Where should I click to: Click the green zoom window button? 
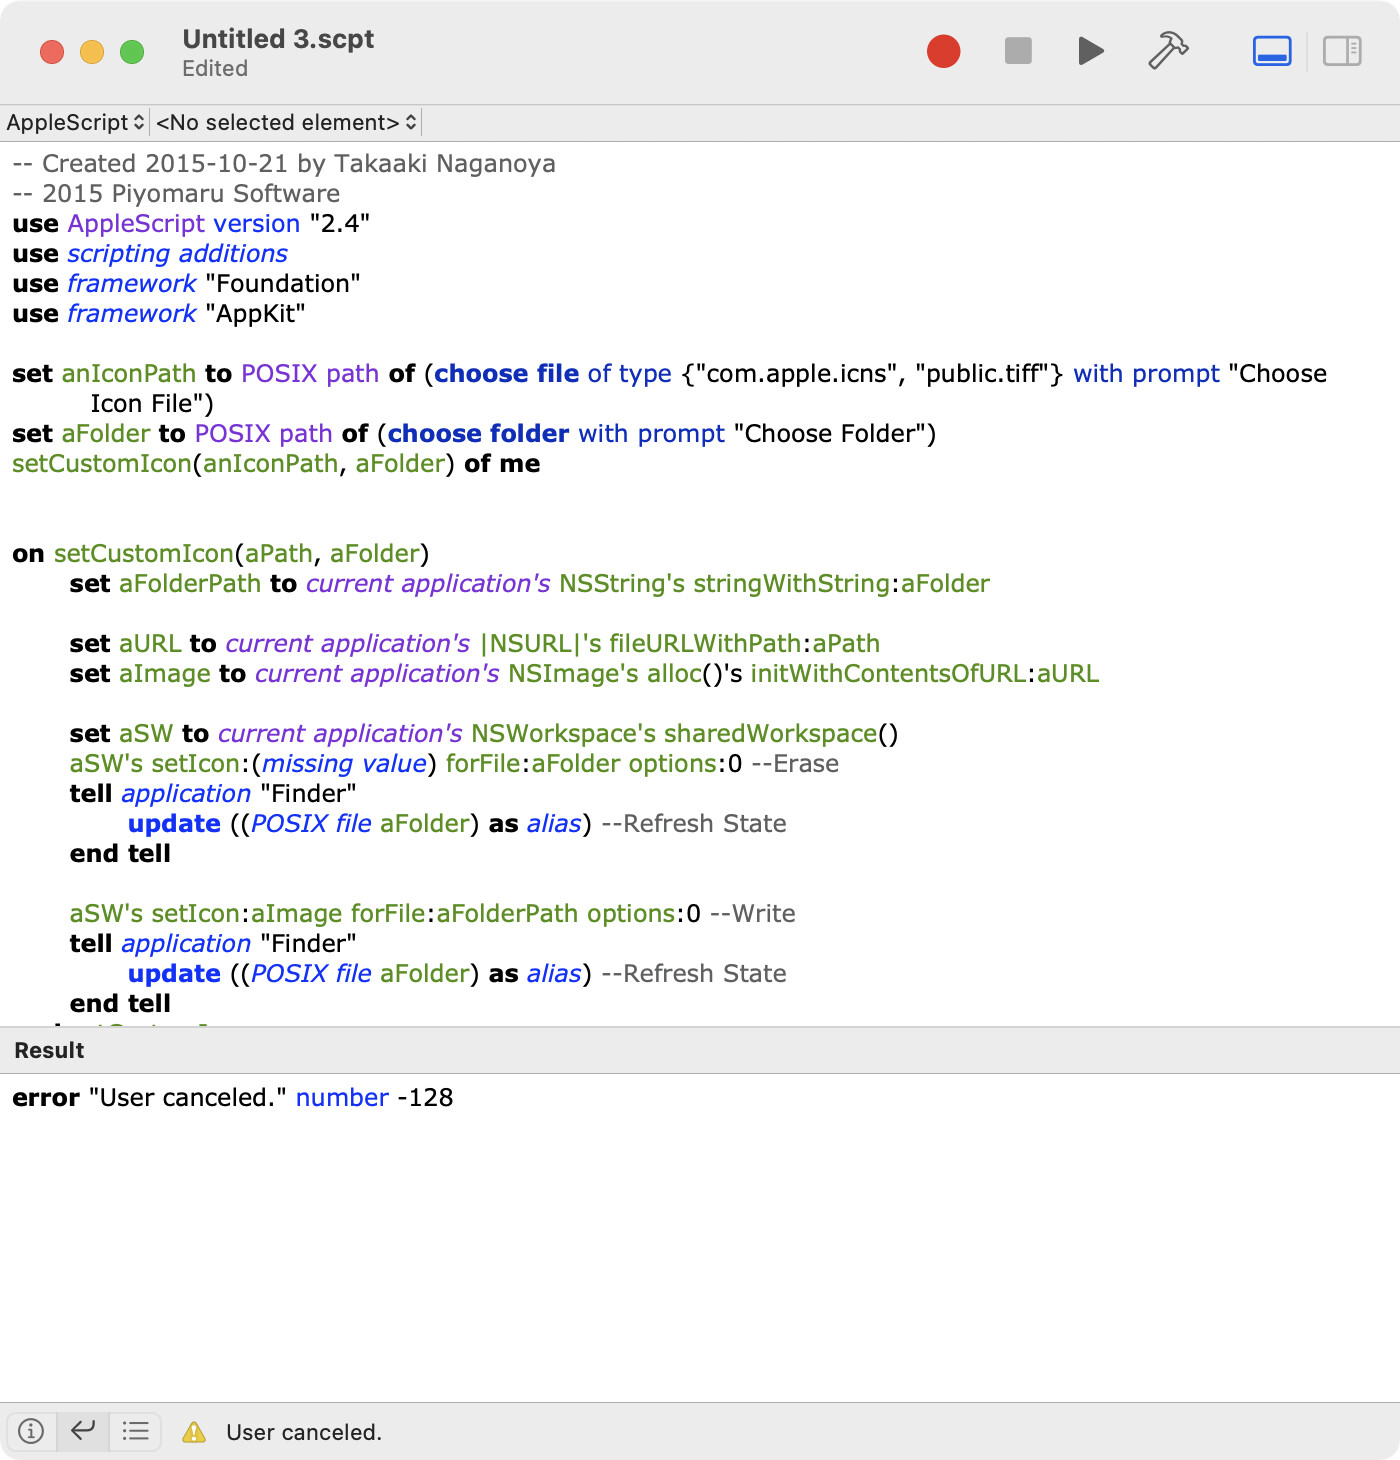point(132,52)
